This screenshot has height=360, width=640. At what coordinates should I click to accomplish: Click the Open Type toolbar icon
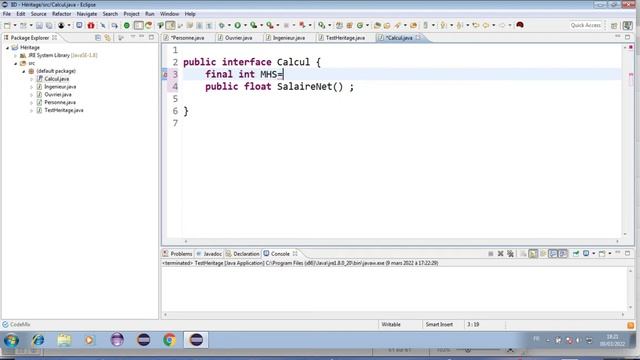[378, 25]
